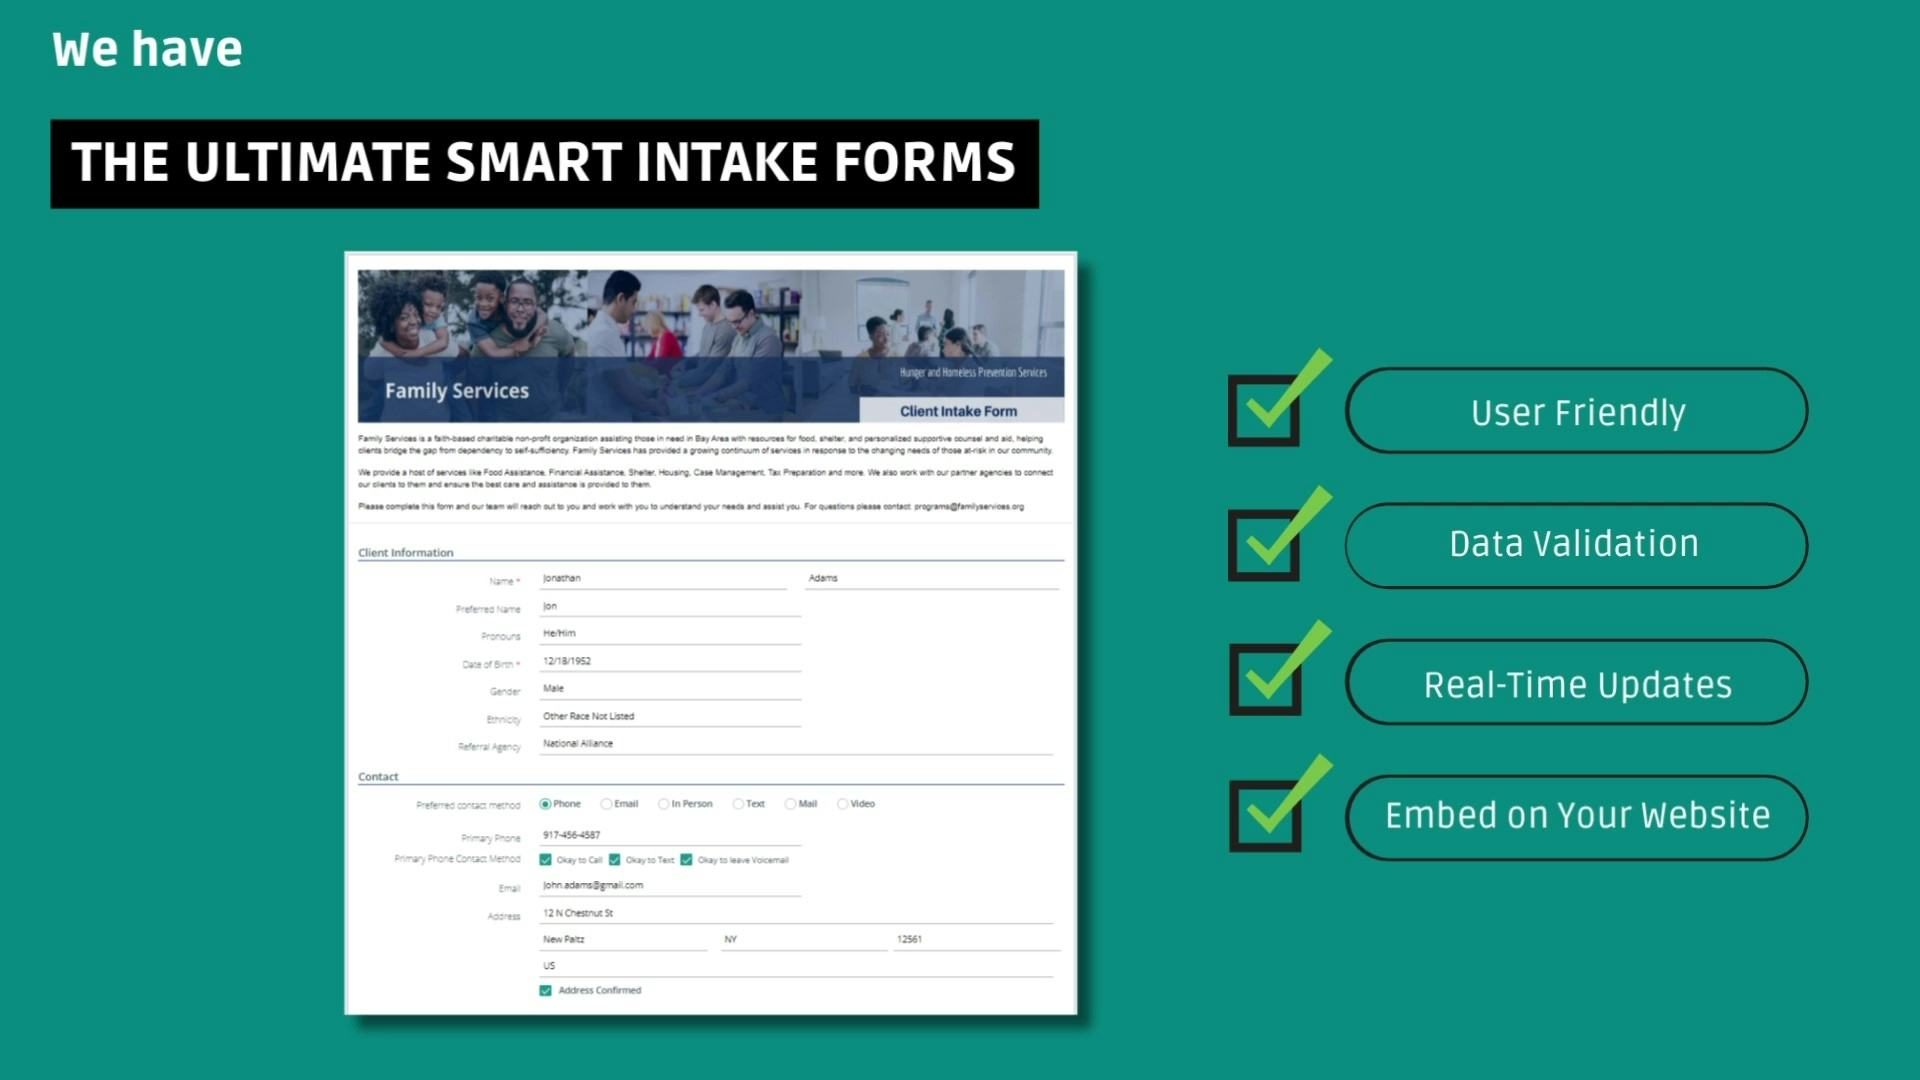The image size is (1920, 1080).
Task: Click the Date of Birth input field
Action: click(x=670, y=662)
